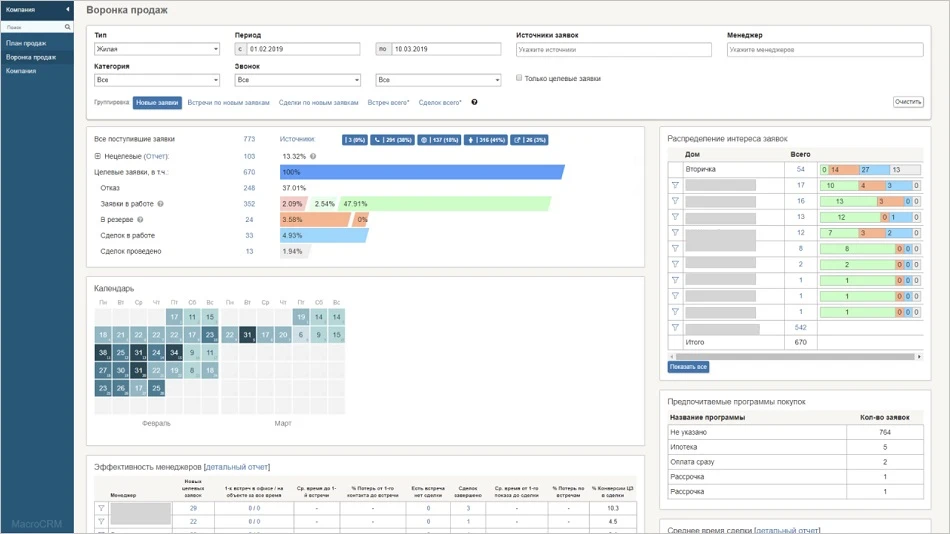Open the Категория dropdown
This screenshot has width=950, height=534.
156,80
